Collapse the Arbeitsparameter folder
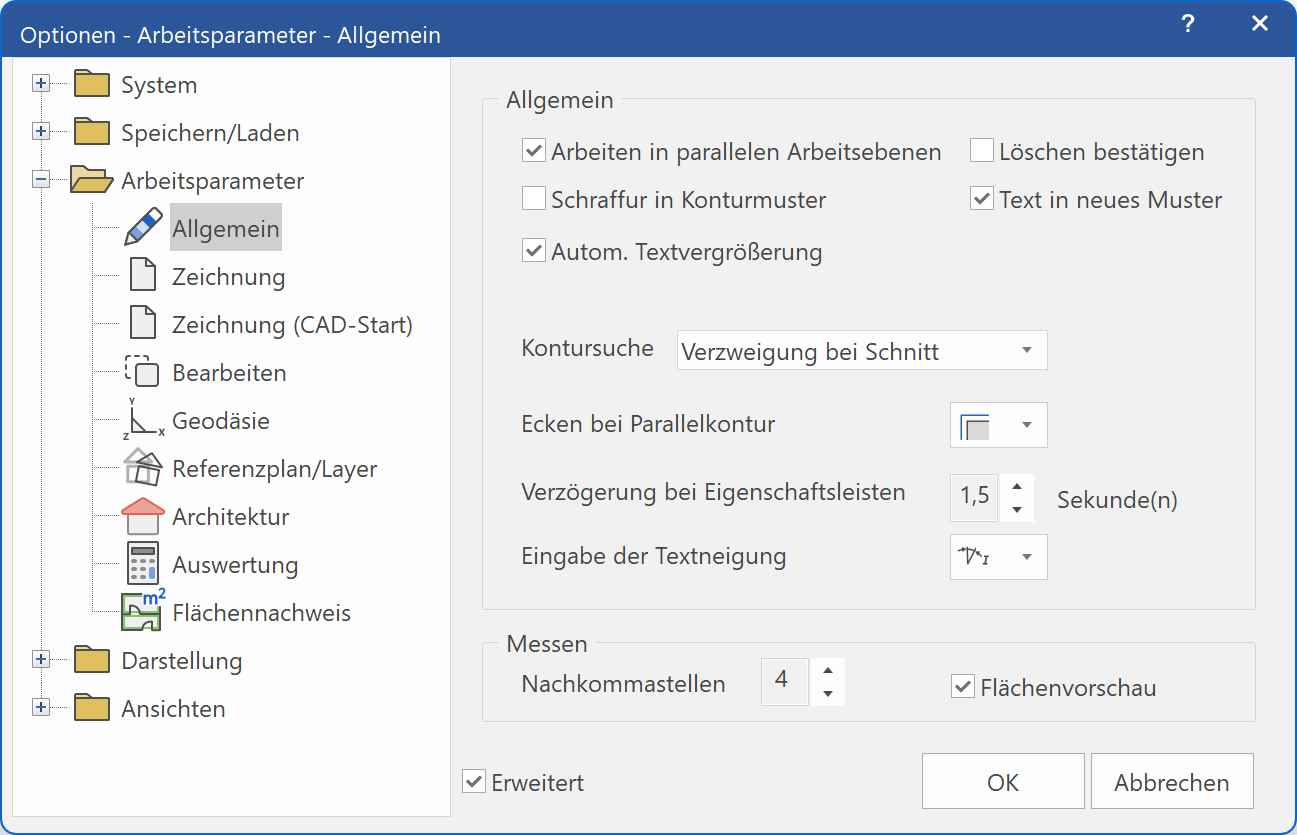The width and height of the screenshot is (1297, 835). click(39, 180)
